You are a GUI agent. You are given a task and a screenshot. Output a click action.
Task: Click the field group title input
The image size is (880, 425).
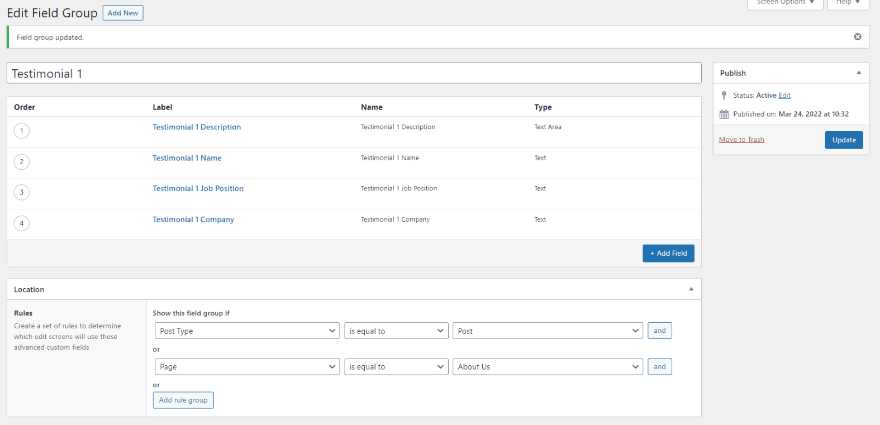click(x=354, y=74)
